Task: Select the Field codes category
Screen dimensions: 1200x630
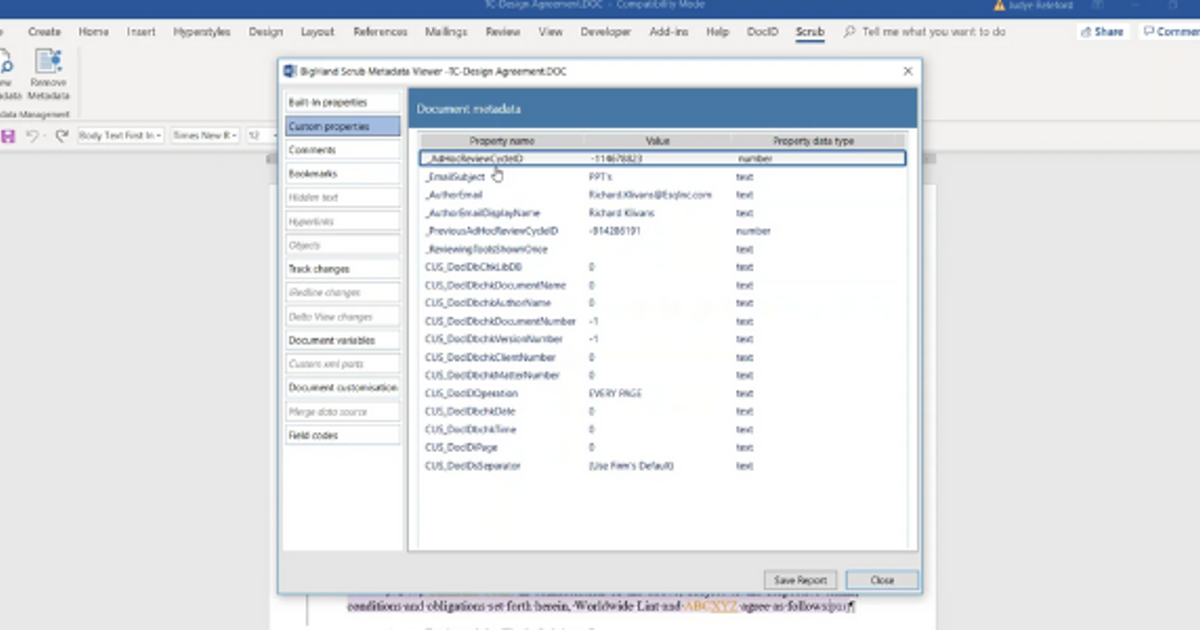Action: click(343, 435)
